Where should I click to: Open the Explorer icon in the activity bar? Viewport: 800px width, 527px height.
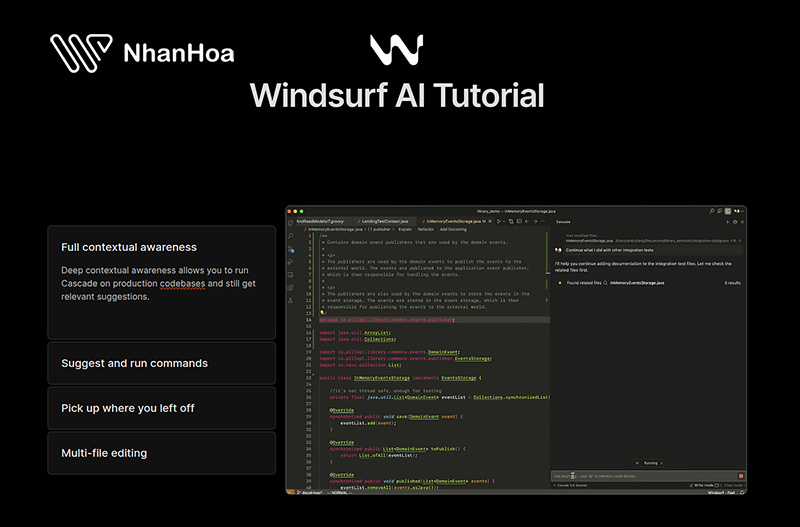[x=290, y=223]
